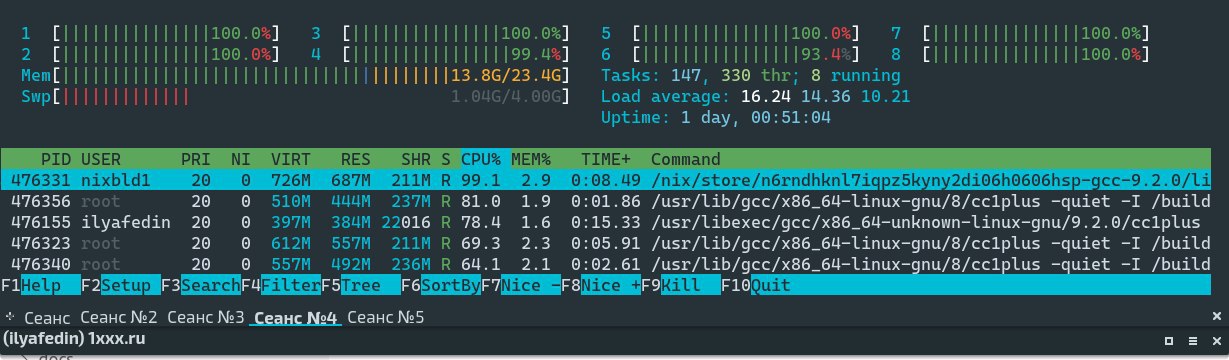The width and height of the screenshot is (1229, 360).
Task: Sort by the NI column header
Action: [x=240, y=159]
